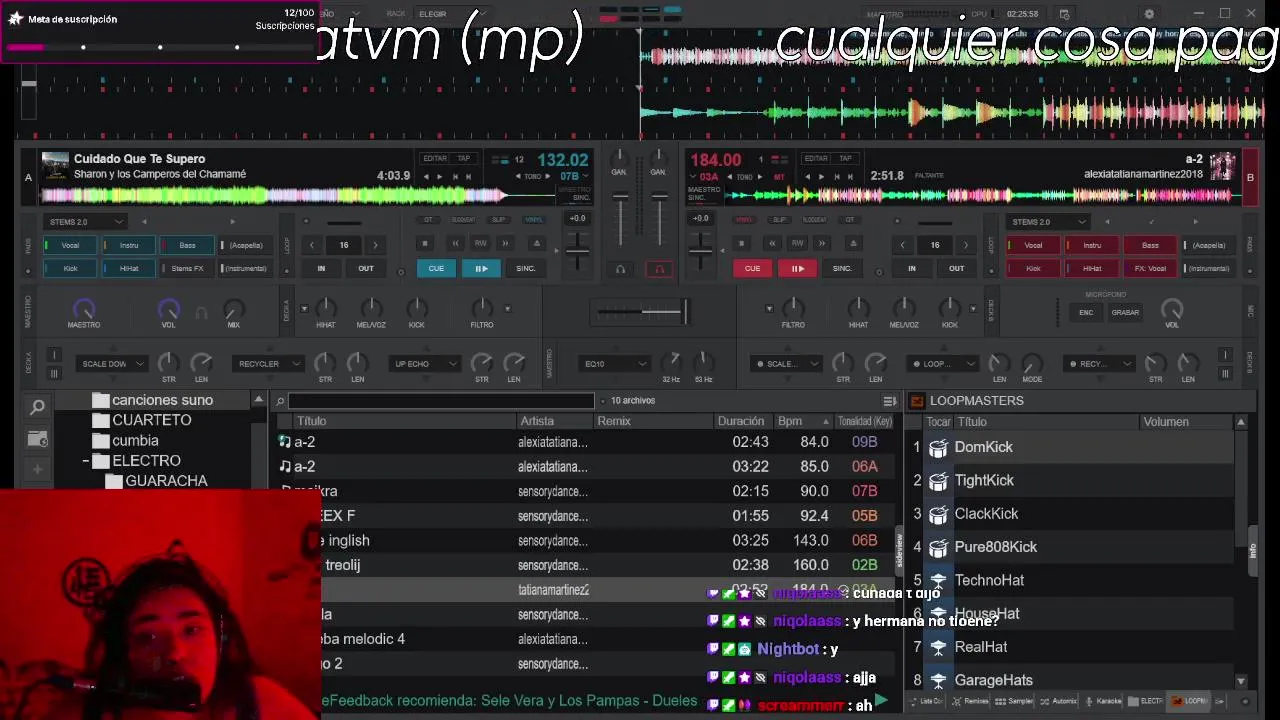Click the eject icon on deck B
Image resolution: width=1280 pixels, height=720 pixels.
point(852,243)
